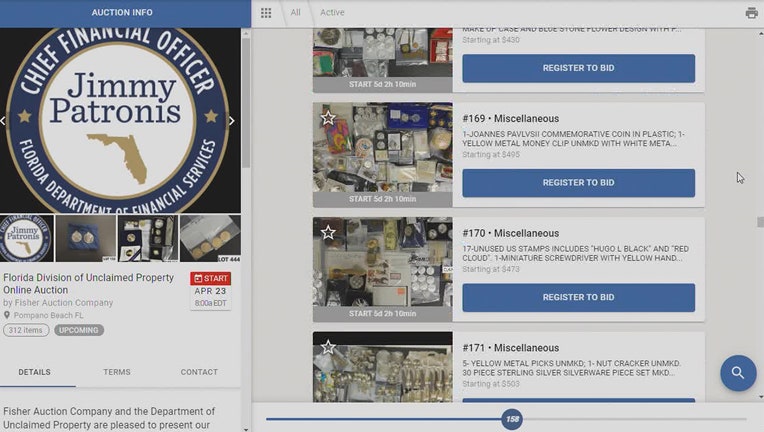Click the lot position slider handle 158
The width and height of the screenshot is (764, 432).
point(512,419)
